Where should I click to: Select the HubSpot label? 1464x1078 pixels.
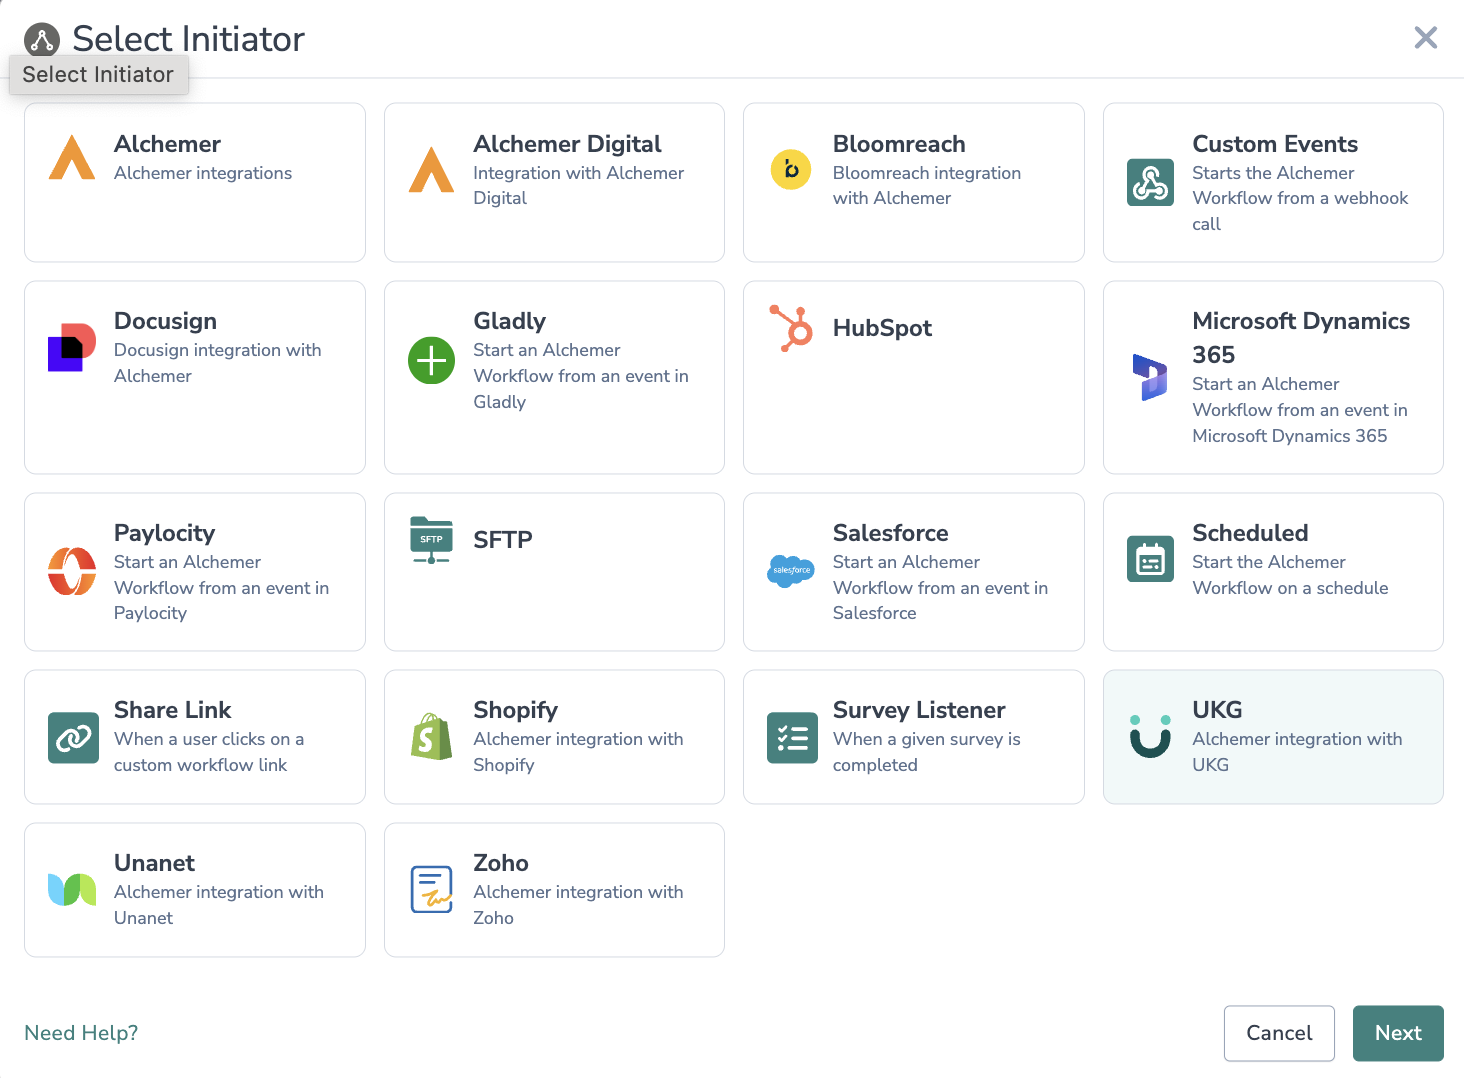click(x=882, y=328)
